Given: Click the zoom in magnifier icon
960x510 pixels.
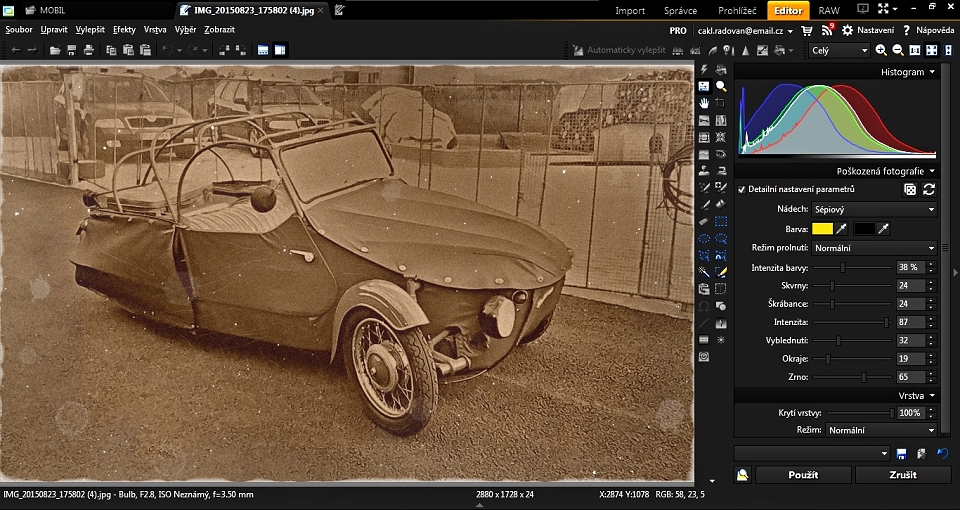Looking at the screenshot, I should point(881,50).
